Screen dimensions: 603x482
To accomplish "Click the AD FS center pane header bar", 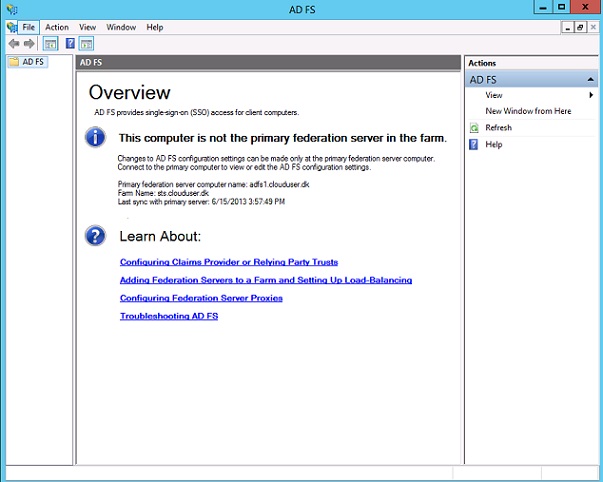I will coord(268,62).
